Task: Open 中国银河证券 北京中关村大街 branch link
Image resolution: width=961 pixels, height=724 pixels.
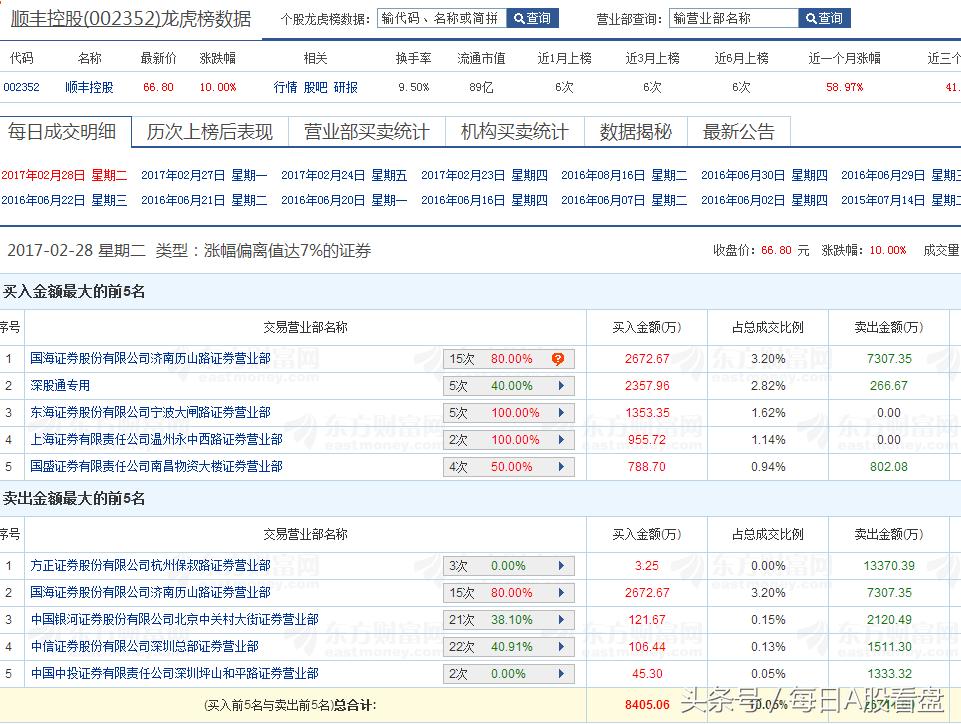Action: point(174,620)
